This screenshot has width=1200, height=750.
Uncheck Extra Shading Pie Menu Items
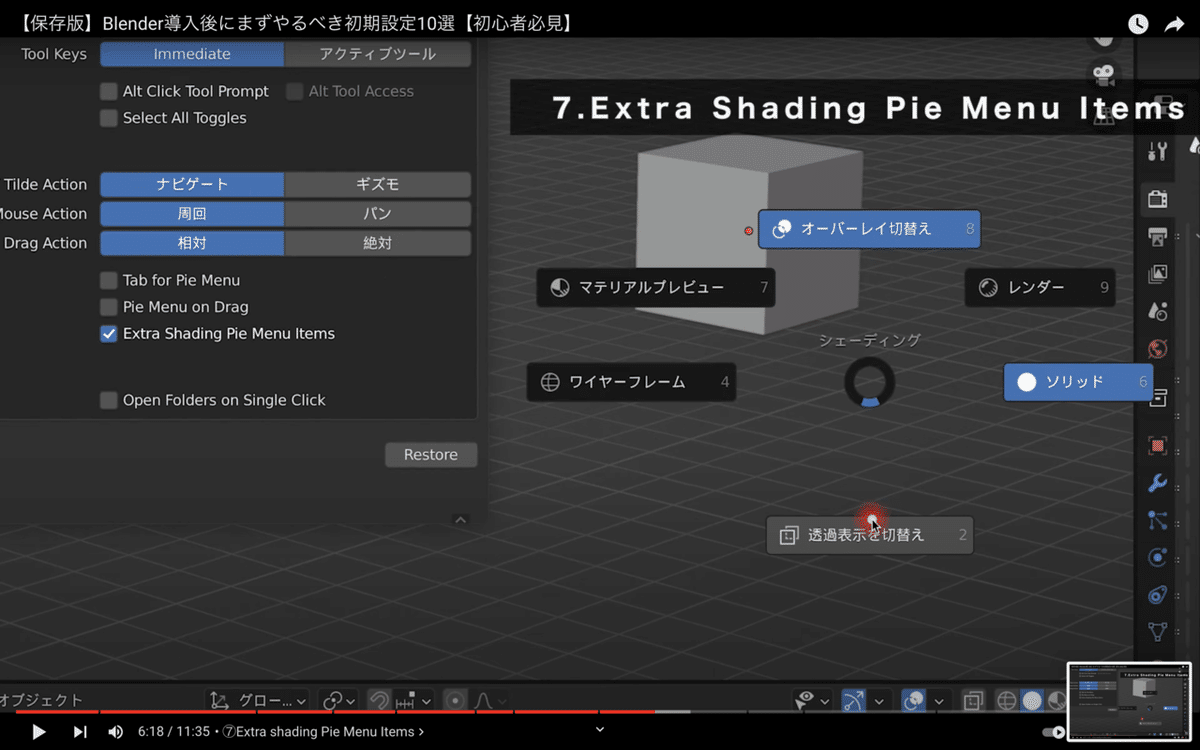click(x=109, y=334)
